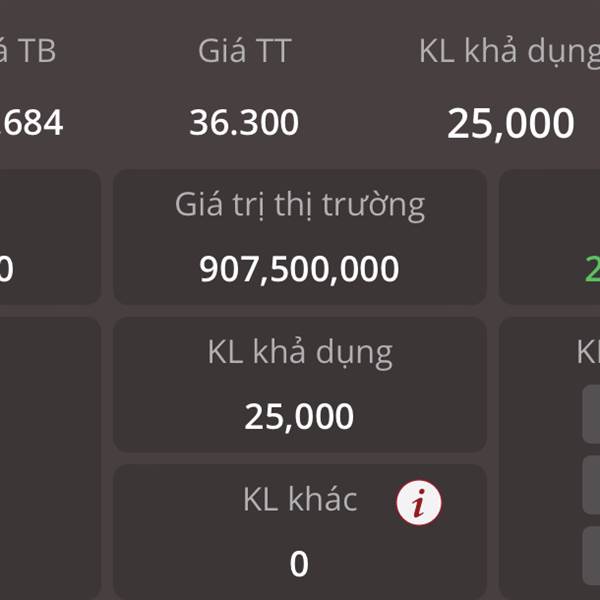Select the left card showing value 0

(x=50, y=237)
